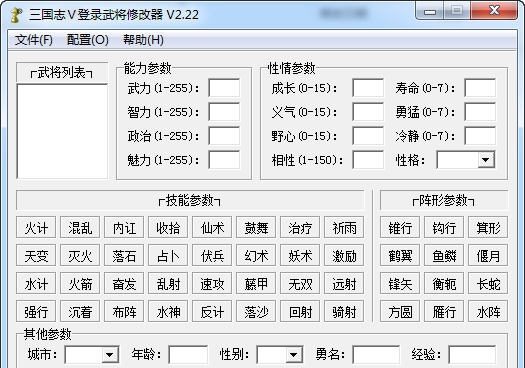Select the 乱射 skill button
The image size is (525, 368).
(x=168, y=284)
